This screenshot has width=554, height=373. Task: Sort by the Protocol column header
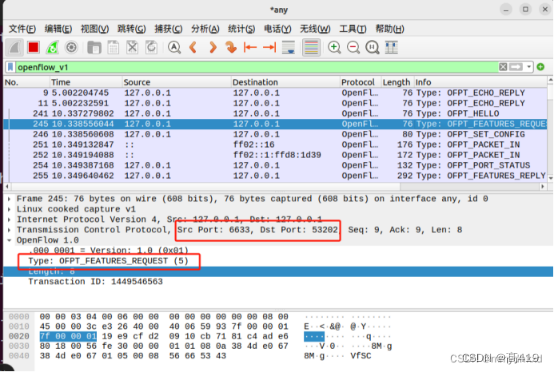click(360, 82)
